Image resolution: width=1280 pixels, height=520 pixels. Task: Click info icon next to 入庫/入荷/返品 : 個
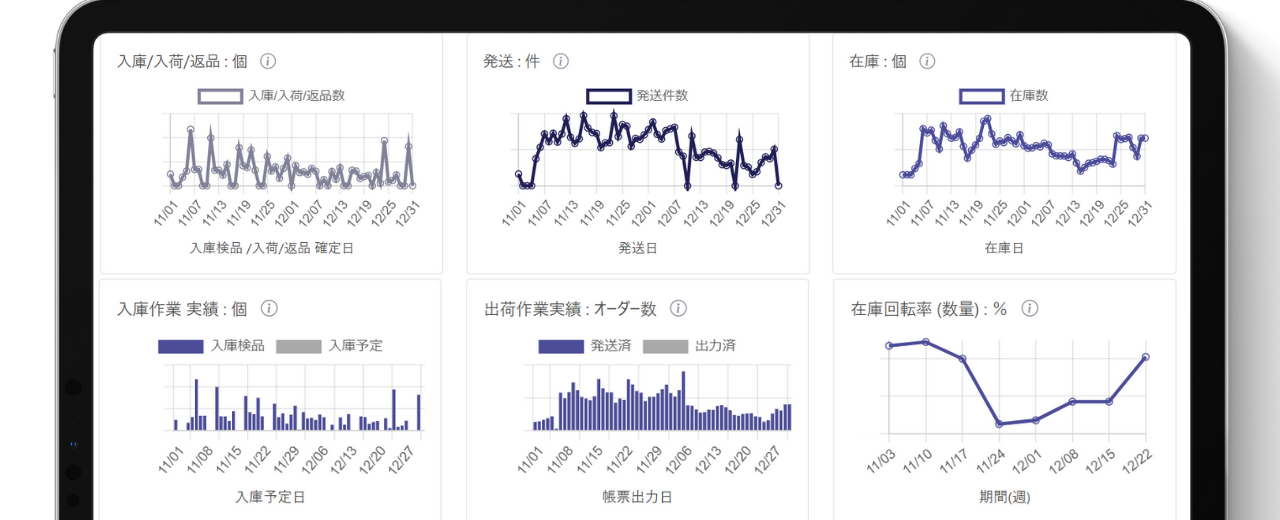[x=268, y=61]
